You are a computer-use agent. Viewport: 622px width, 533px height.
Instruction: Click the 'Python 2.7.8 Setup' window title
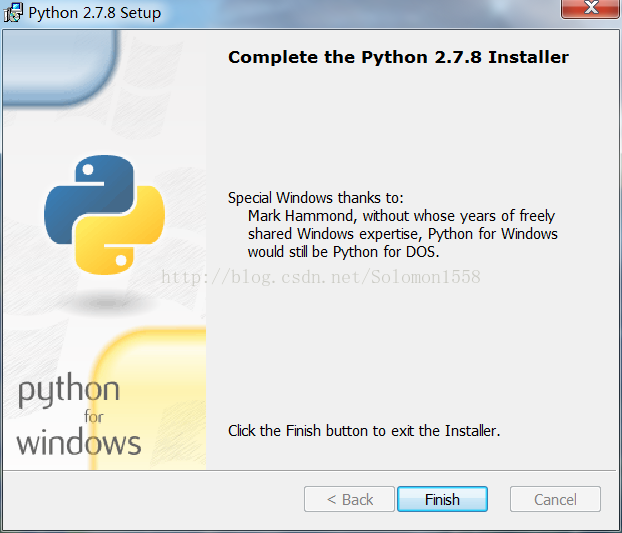pyautogui.click(x=95, y=13)
